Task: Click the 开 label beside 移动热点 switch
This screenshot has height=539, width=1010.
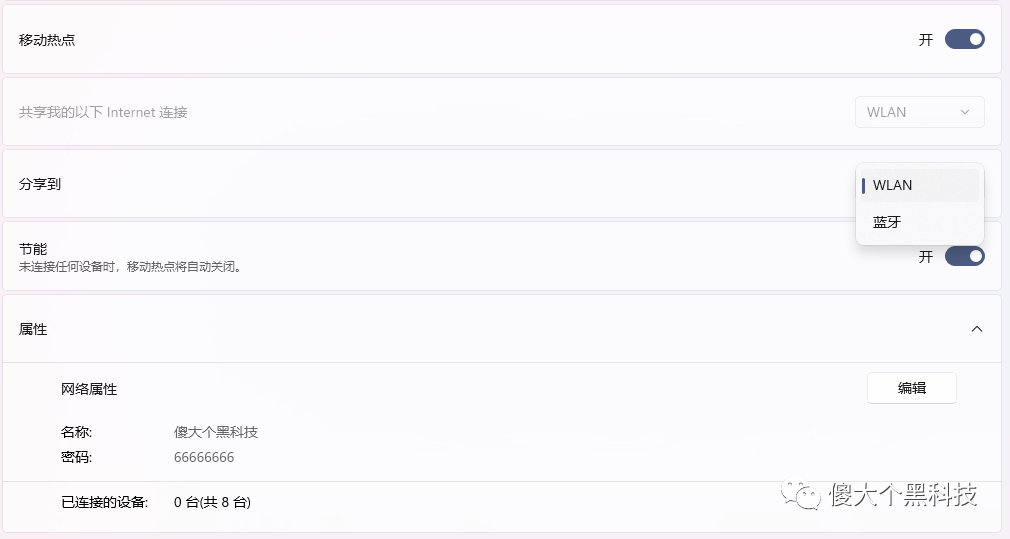Action: tap(926, 40)
